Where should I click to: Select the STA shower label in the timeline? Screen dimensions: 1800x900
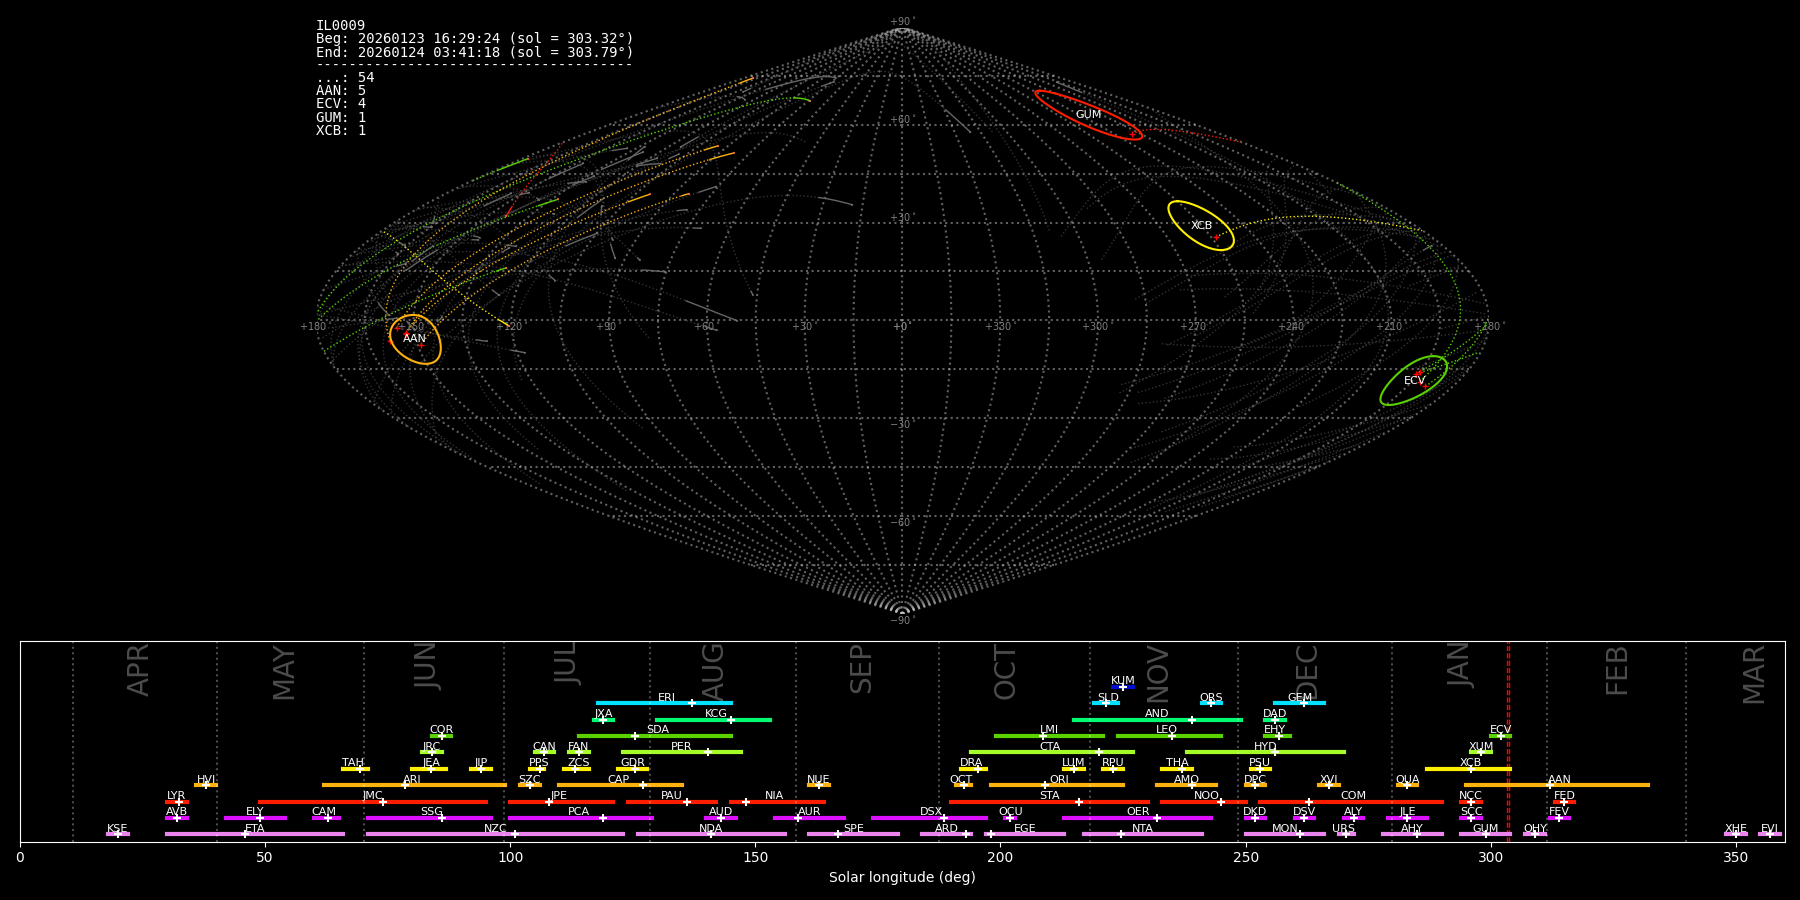(1049, 796)
